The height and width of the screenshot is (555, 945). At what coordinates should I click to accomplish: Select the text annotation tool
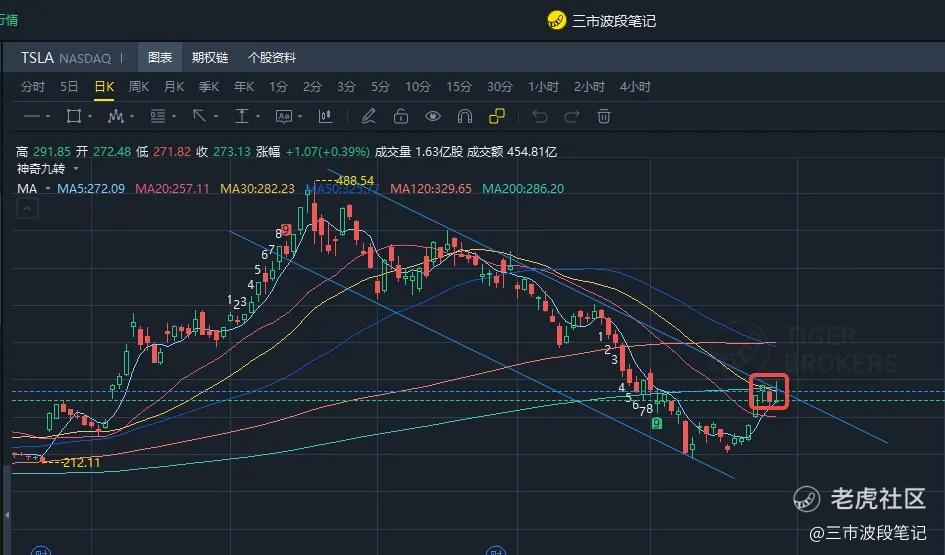[x=284, y=116]
